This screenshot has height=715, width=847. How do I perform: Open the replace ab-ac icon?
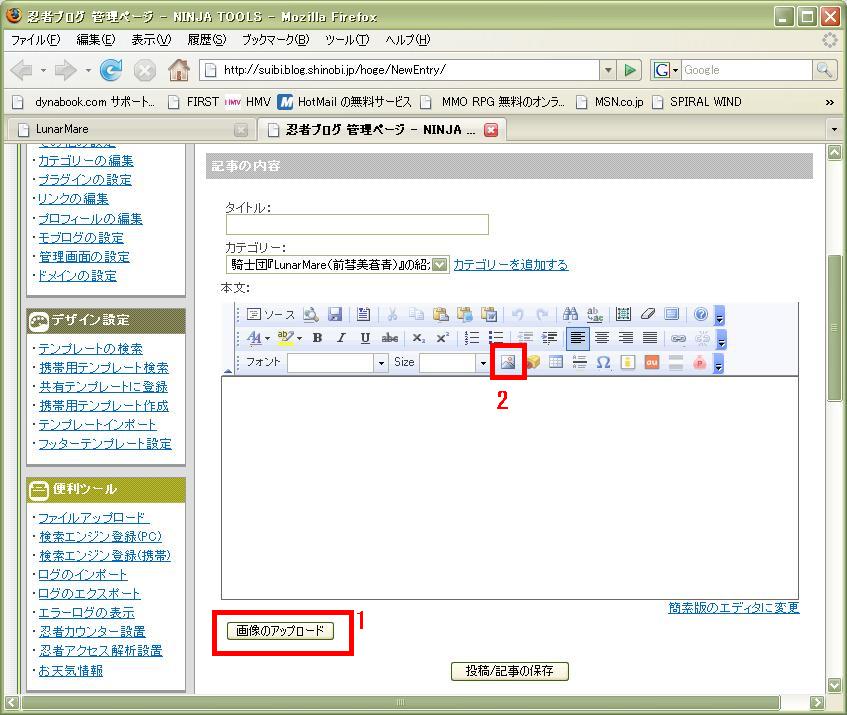[x=595, y=314]
